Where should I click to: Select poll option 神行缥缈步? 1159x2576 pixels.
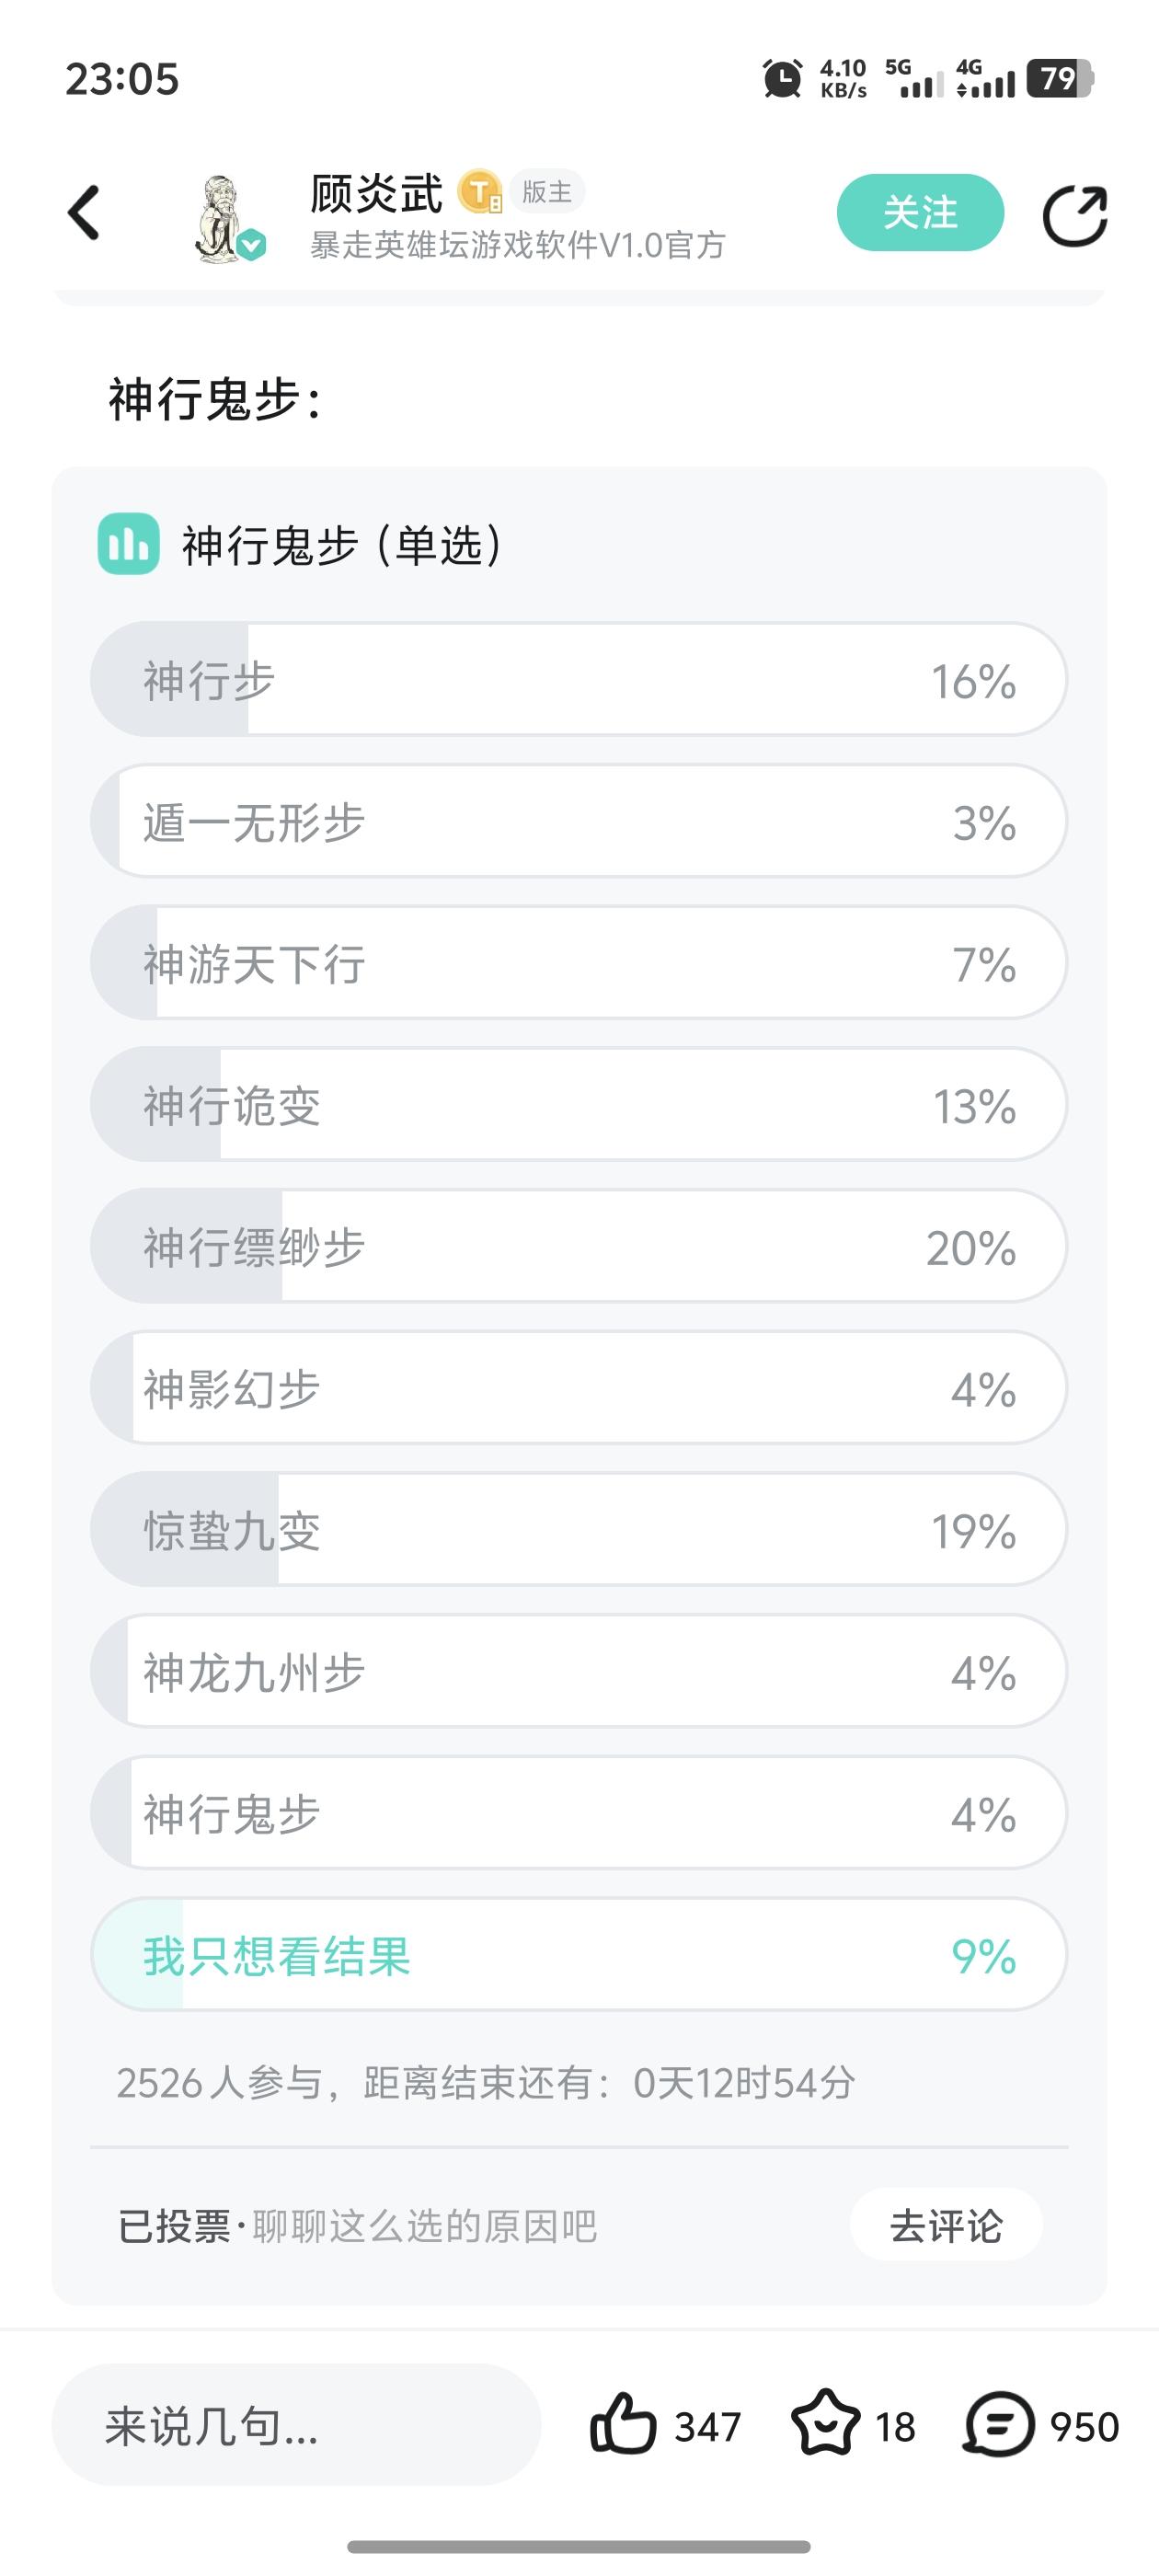[x=578, y=1246]
